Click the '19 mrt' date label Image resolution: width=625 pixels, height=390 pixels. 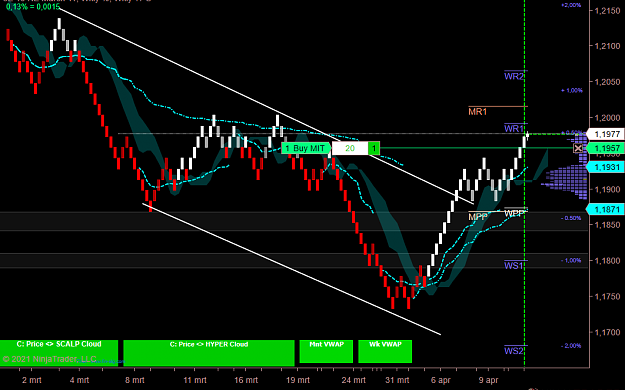[x=298, y=380]
